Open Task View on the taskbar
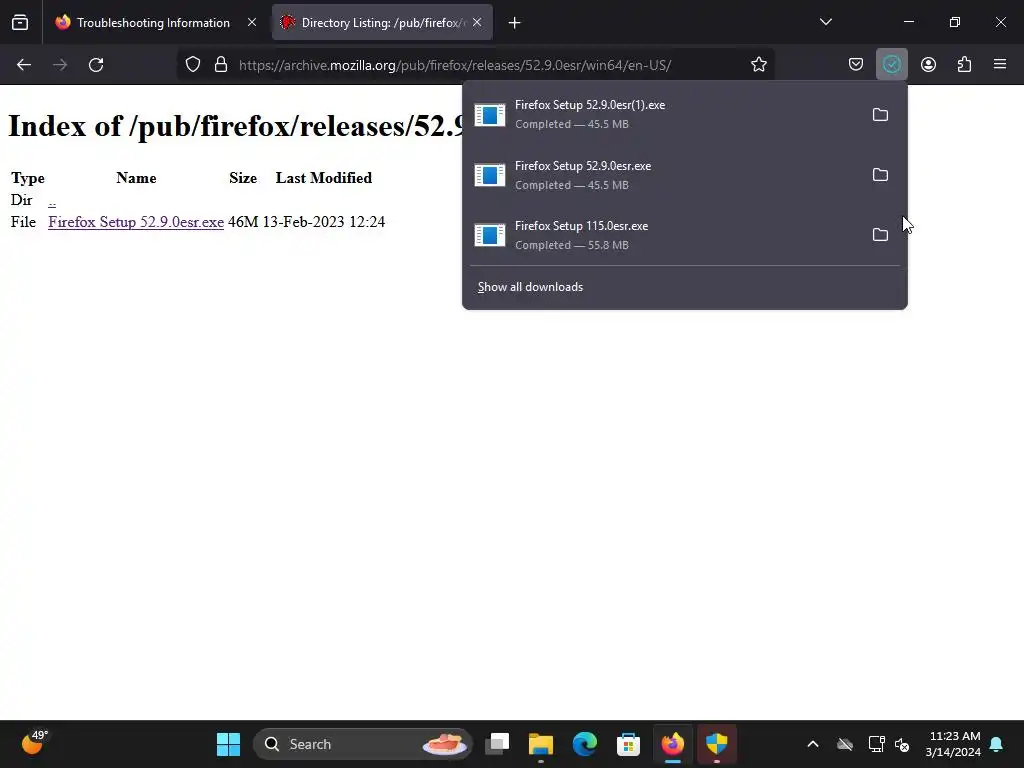Image resolution: width=1024 pixels, height=768 pixels. click(497, 744)
